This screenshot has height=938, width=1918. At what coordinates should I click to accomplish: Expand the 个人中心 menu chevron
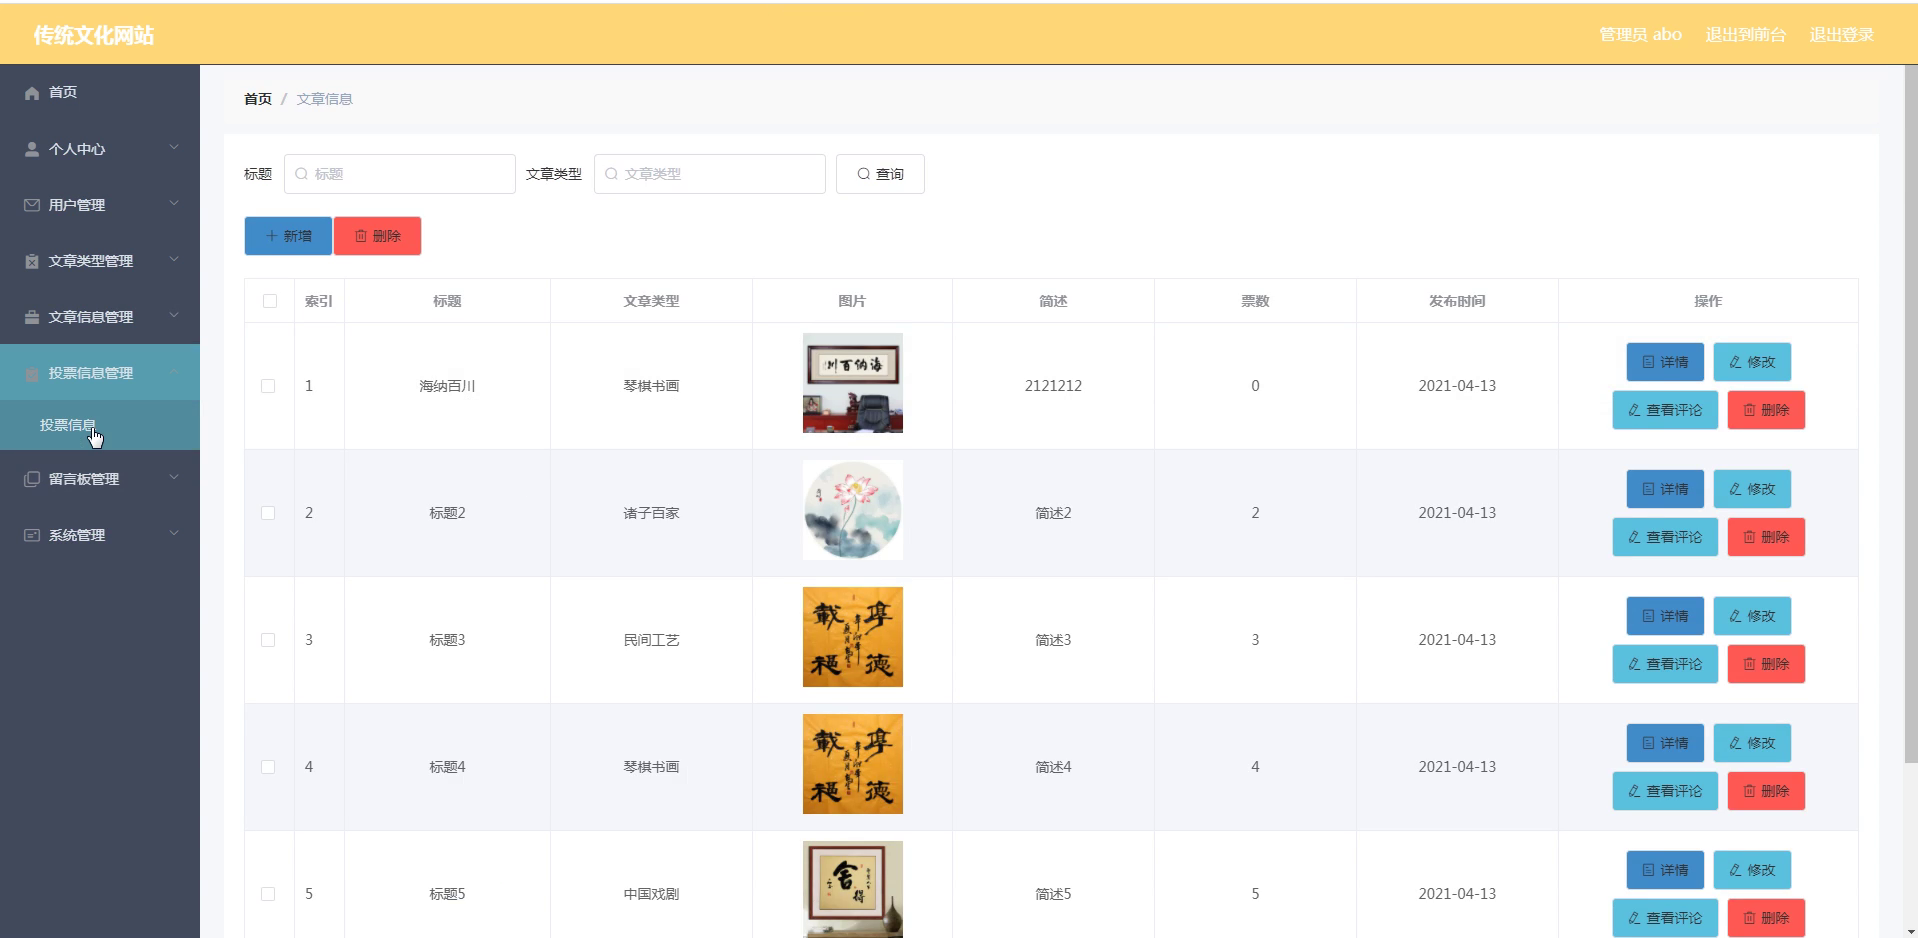click(174, 148)
